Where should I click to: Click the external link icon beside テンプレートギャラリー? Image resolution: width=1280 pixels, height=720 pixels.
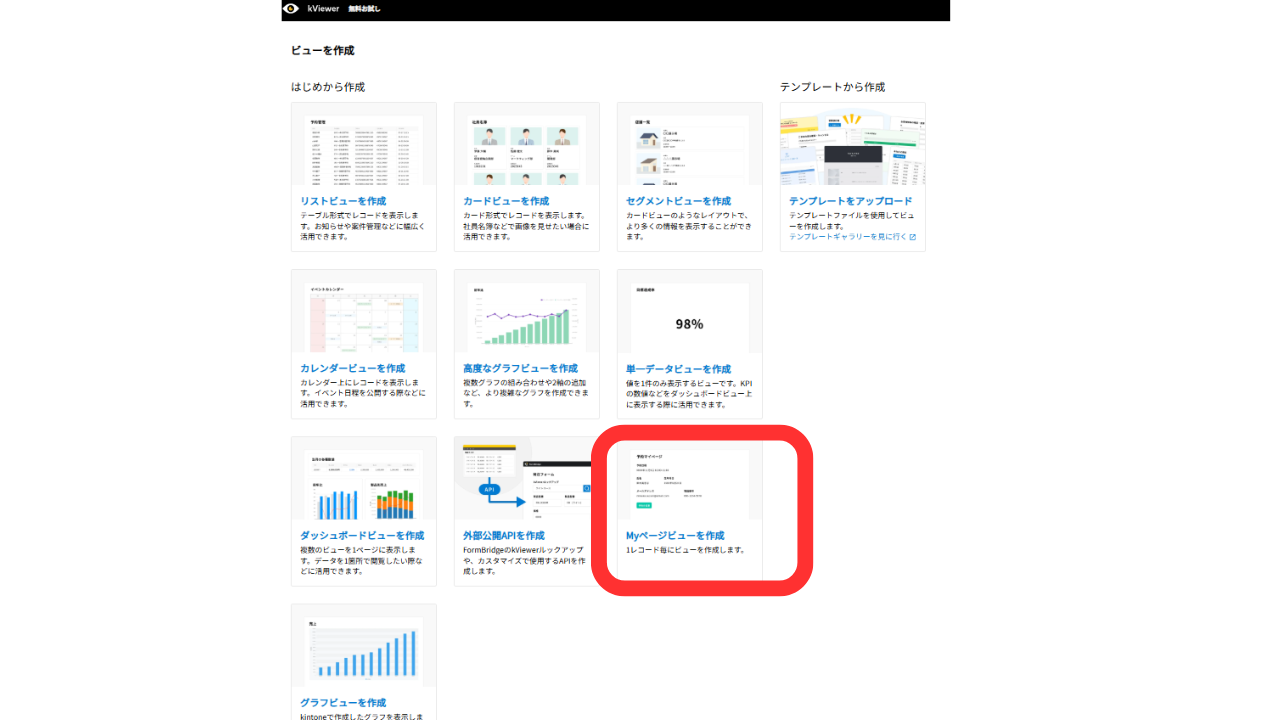coord(913,236)
